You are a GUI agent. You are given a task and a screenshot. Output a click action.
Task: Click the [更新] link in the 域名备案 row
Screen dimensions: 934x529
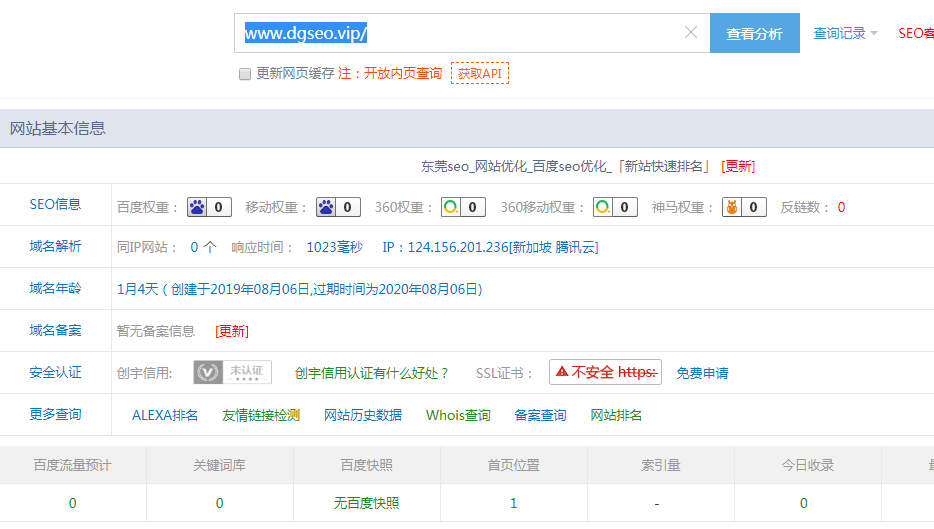tap(232, 331)
